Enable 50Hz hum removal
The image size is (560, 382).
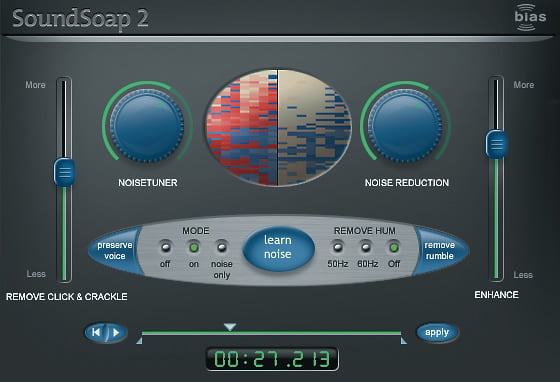coord(338,247)
